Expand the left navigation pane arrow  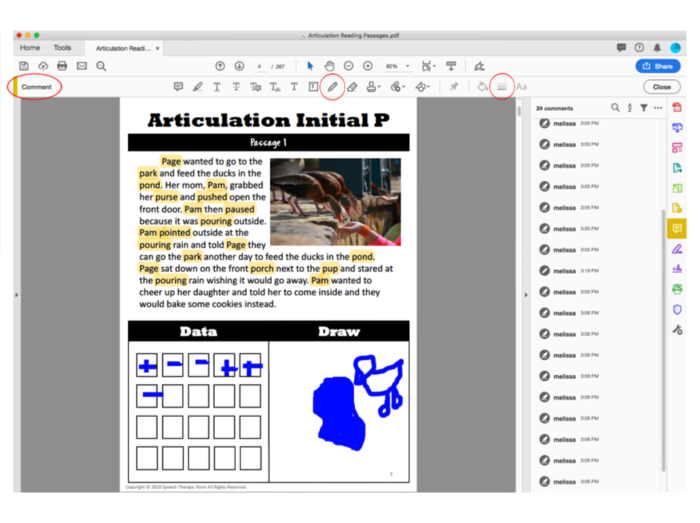coord(17,295)
